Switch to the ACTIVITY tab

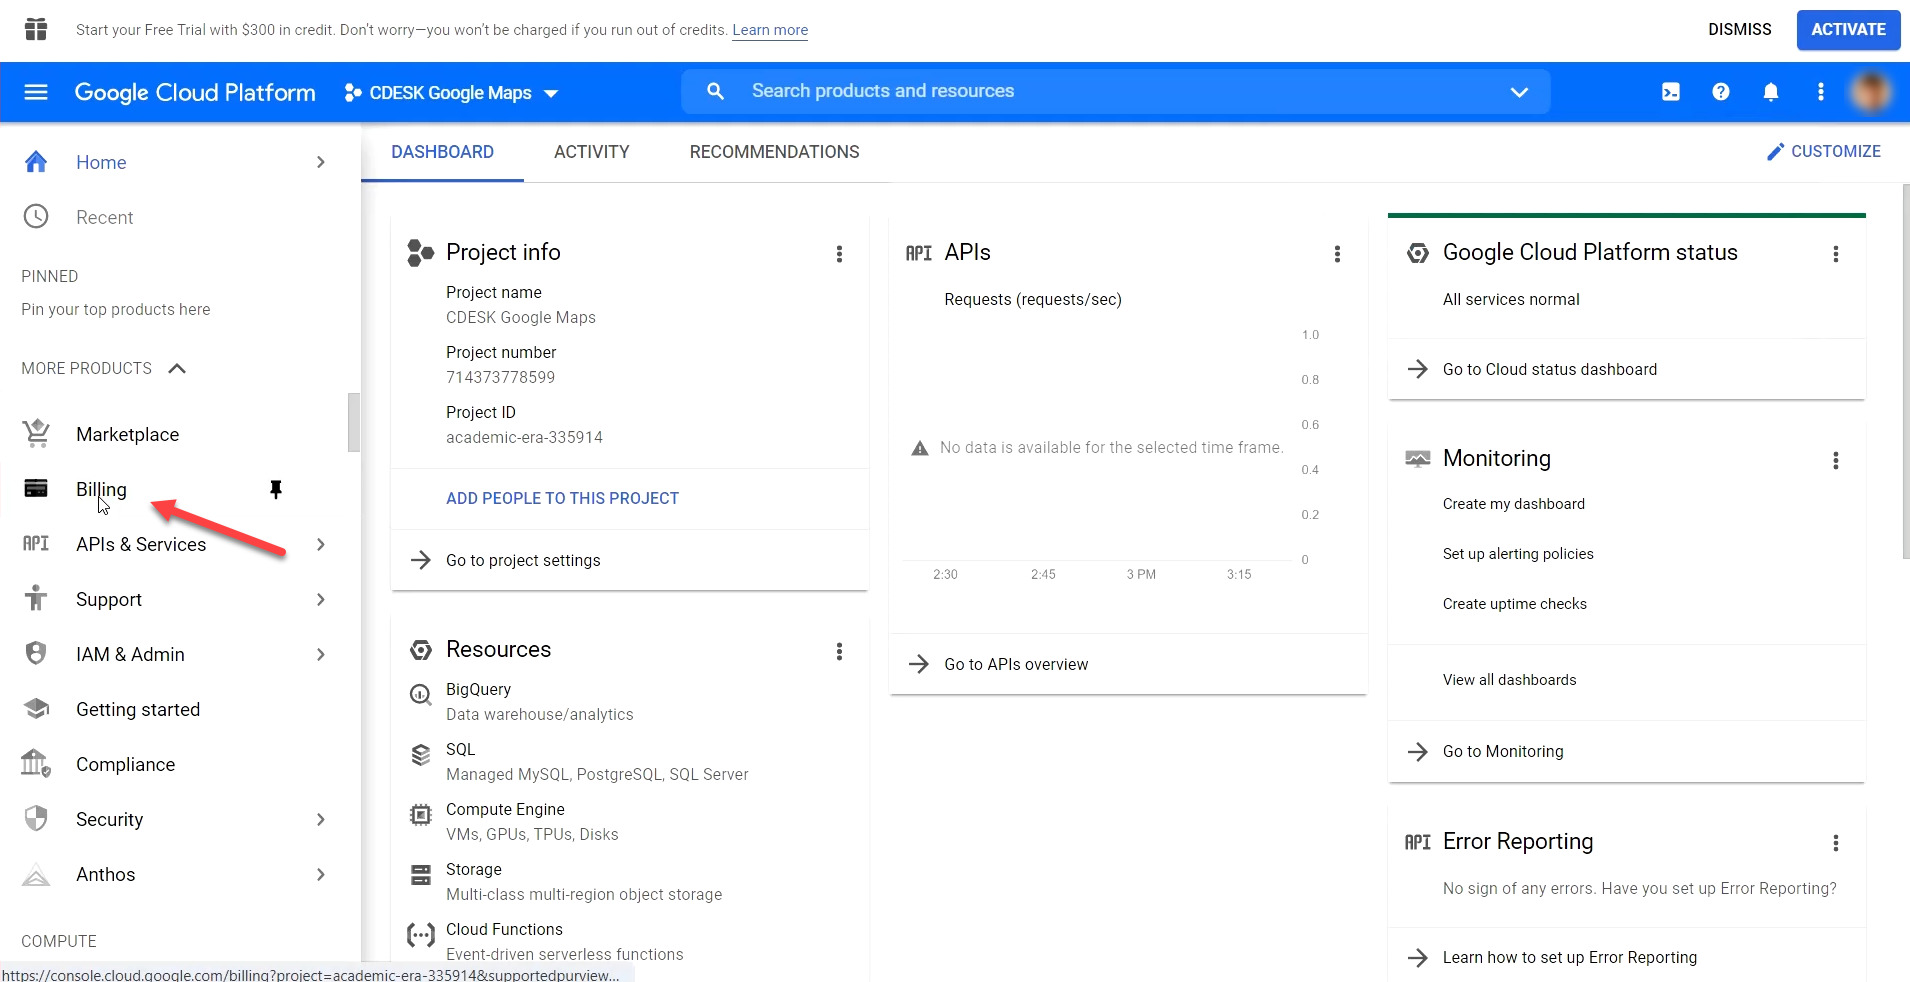592,152
